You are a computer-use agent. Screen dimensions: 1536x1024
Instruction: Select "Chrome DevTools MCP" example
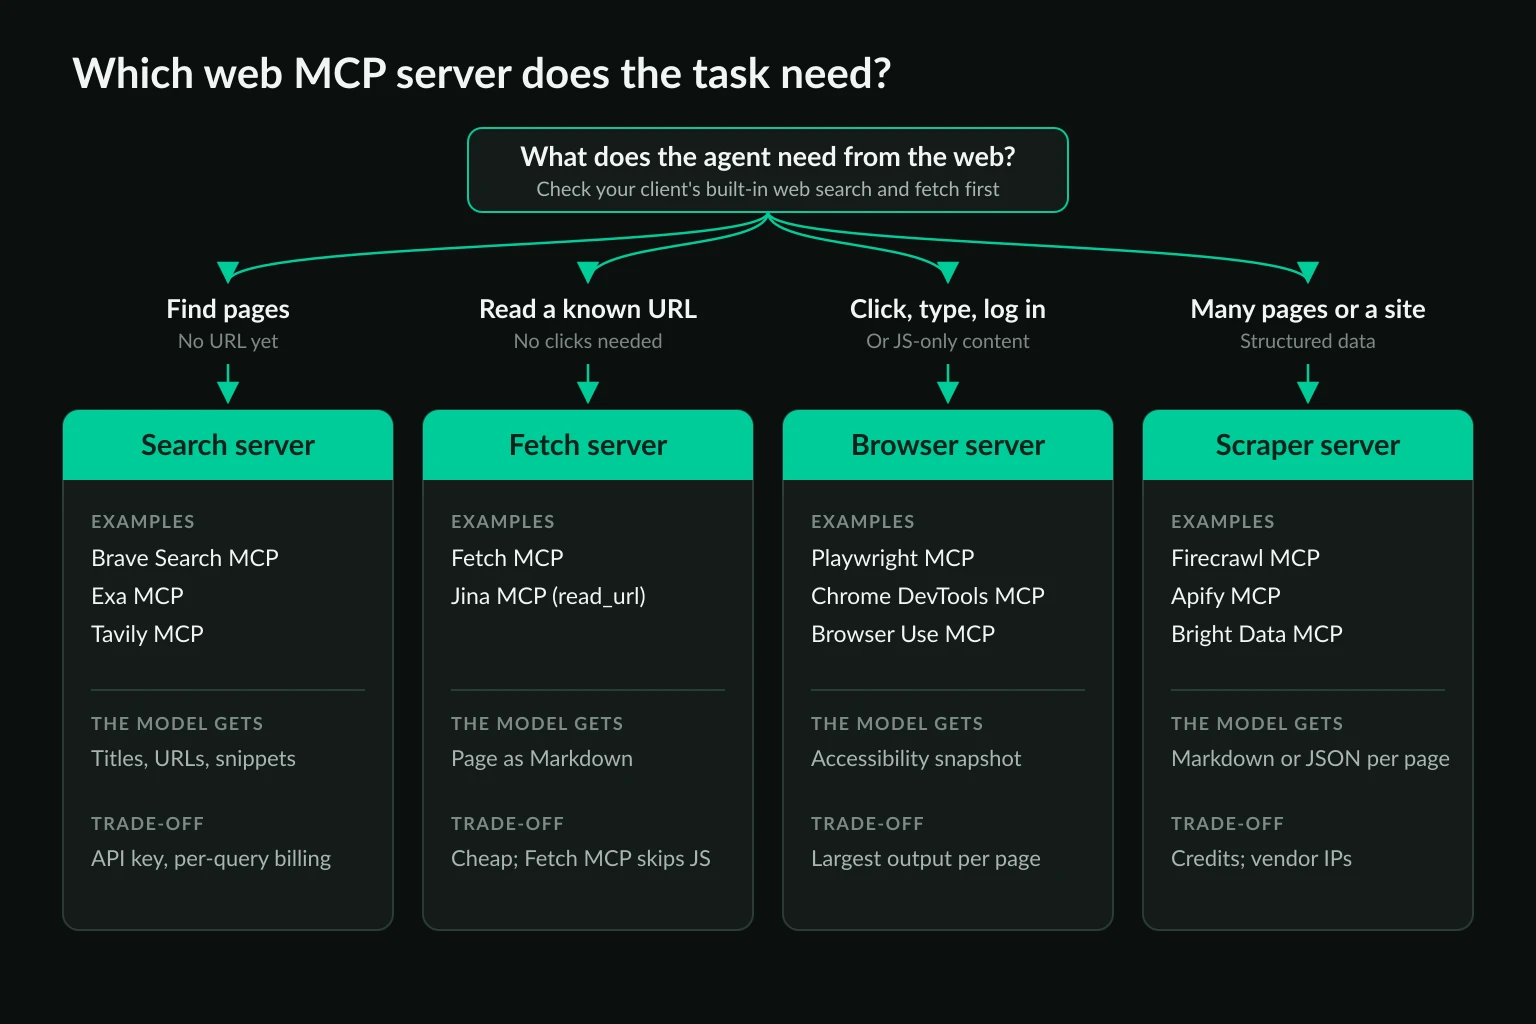click(928, 596)
